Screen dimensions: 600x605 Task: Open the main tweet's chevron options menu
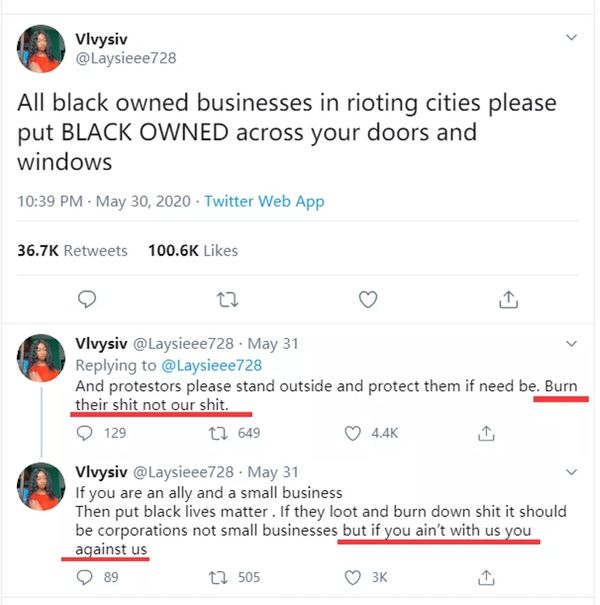(571, 38)
